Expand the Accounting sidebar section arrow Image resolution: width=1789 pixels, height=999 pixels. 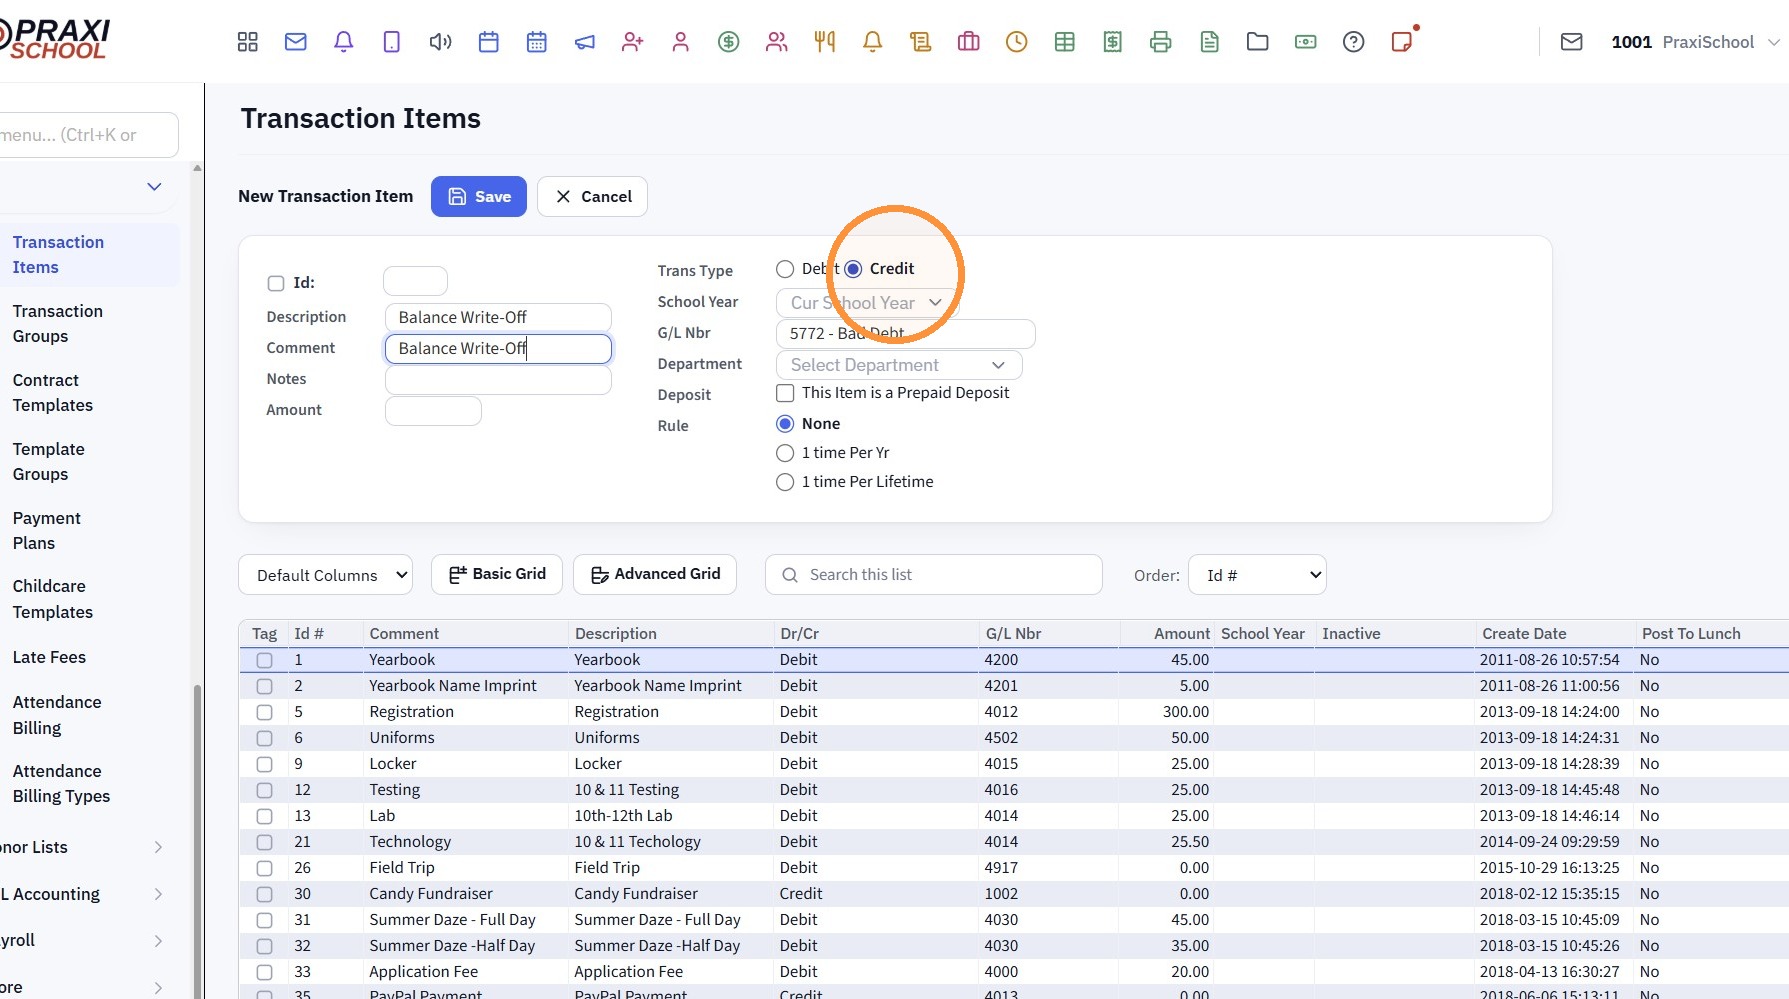pos(158,894)
